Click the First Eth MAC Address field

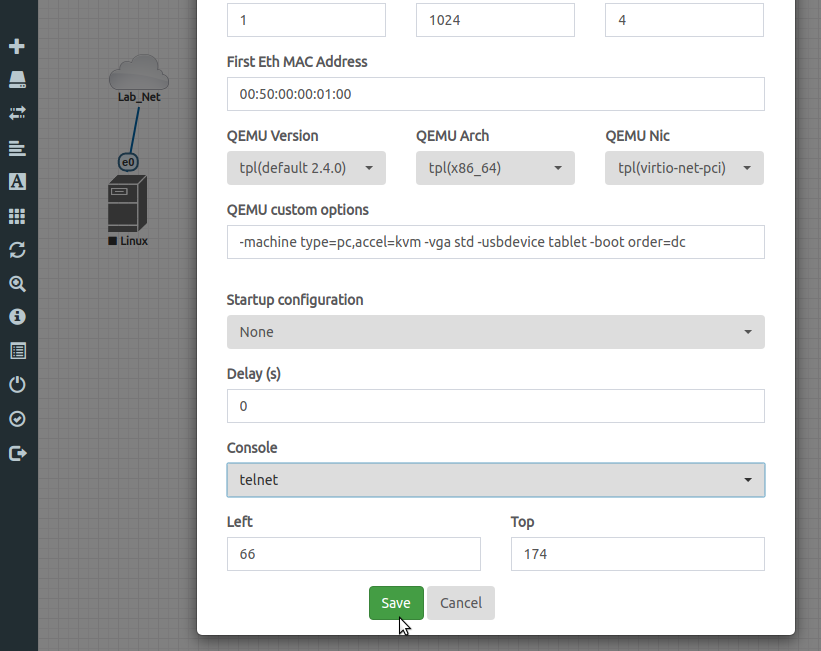click(495, 94)
